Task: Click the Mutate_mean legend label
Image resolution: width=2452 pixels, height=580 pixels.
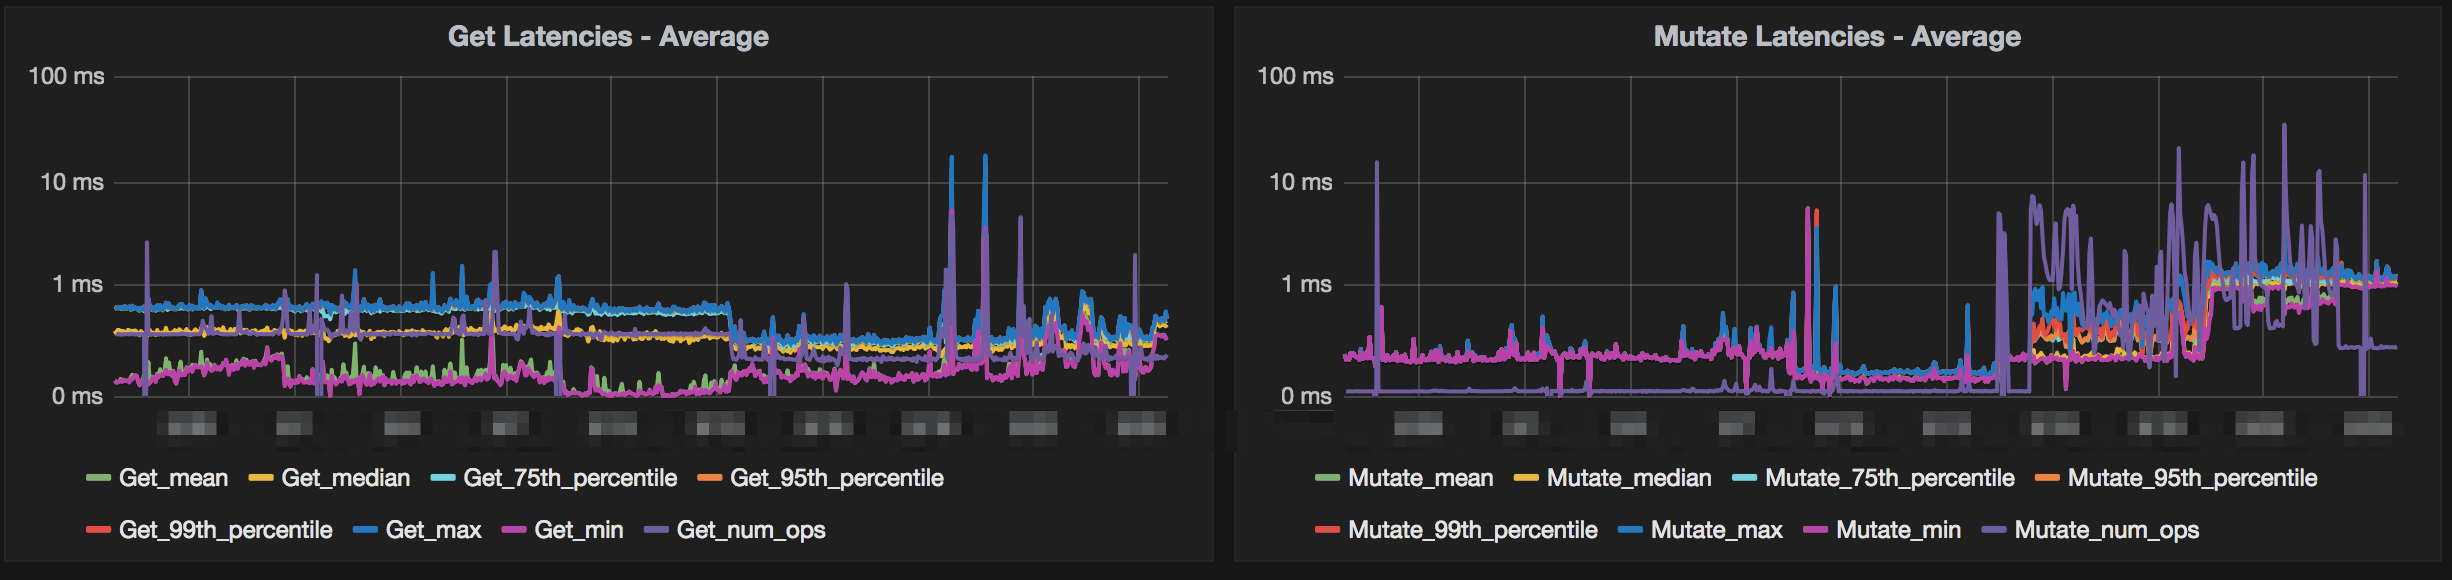Action: (x=1420, y=478)
